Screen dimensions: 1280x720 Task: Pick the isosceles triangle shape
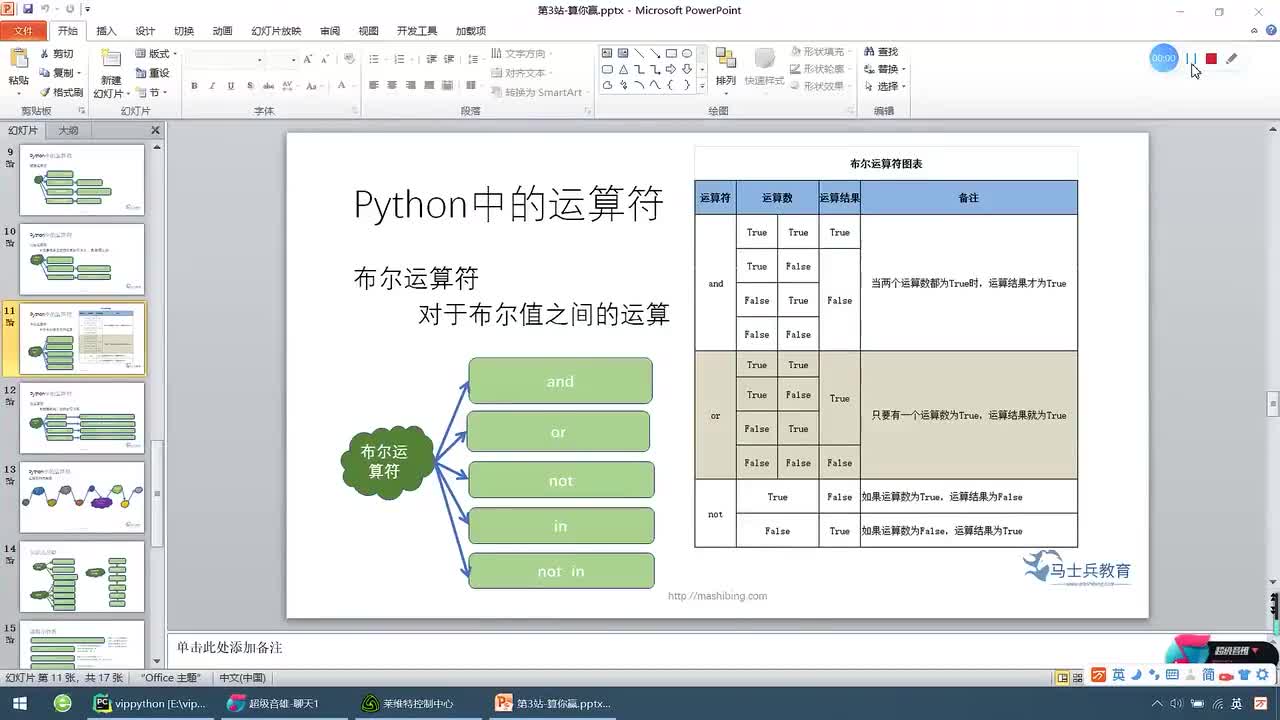pyautogui.click(x=623, y=69)
